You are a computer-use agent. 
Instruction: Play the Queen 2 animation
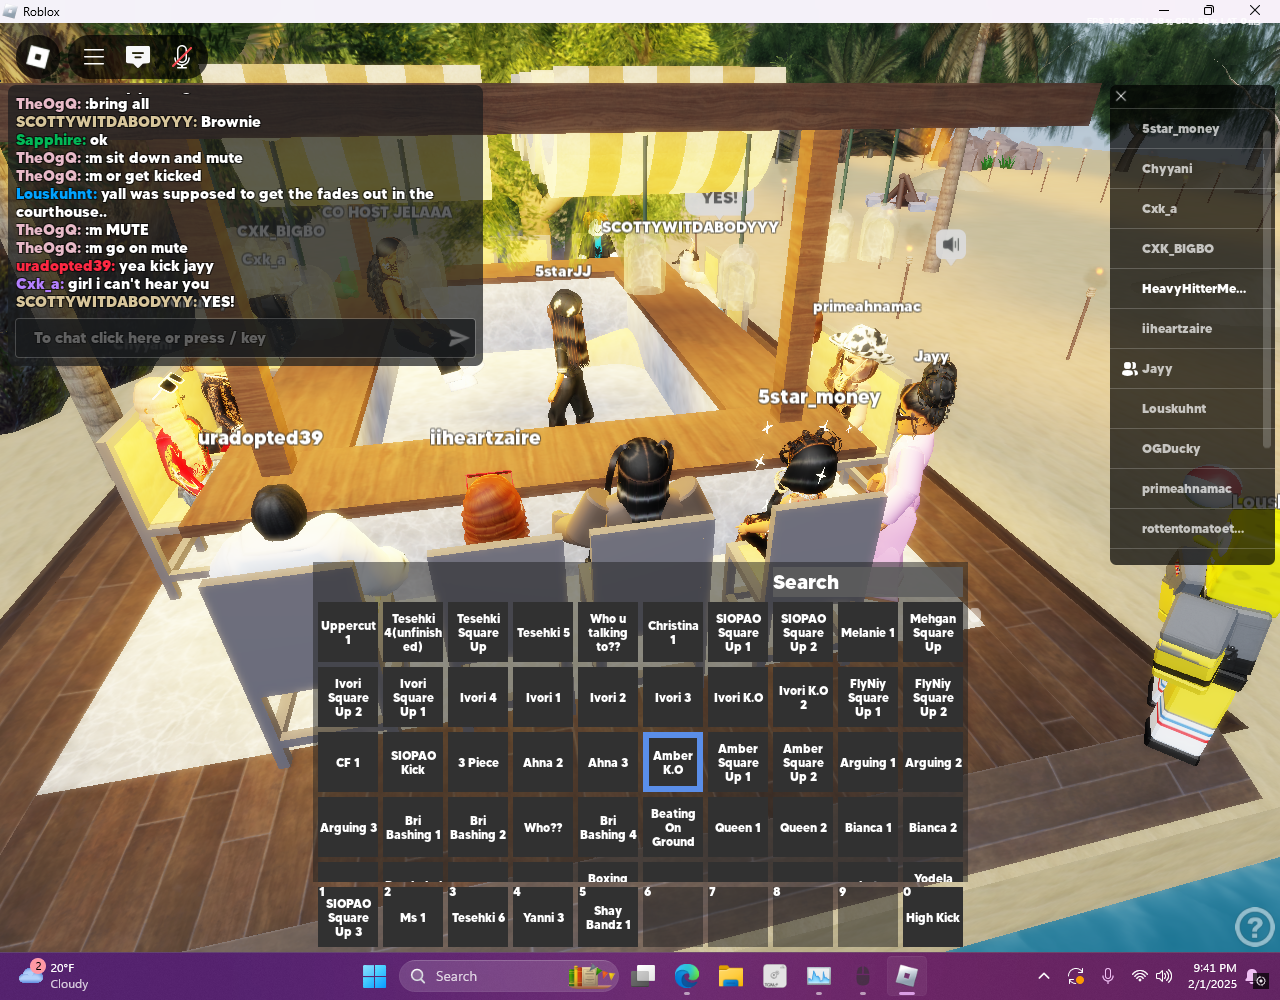click(x=803, y=827)
